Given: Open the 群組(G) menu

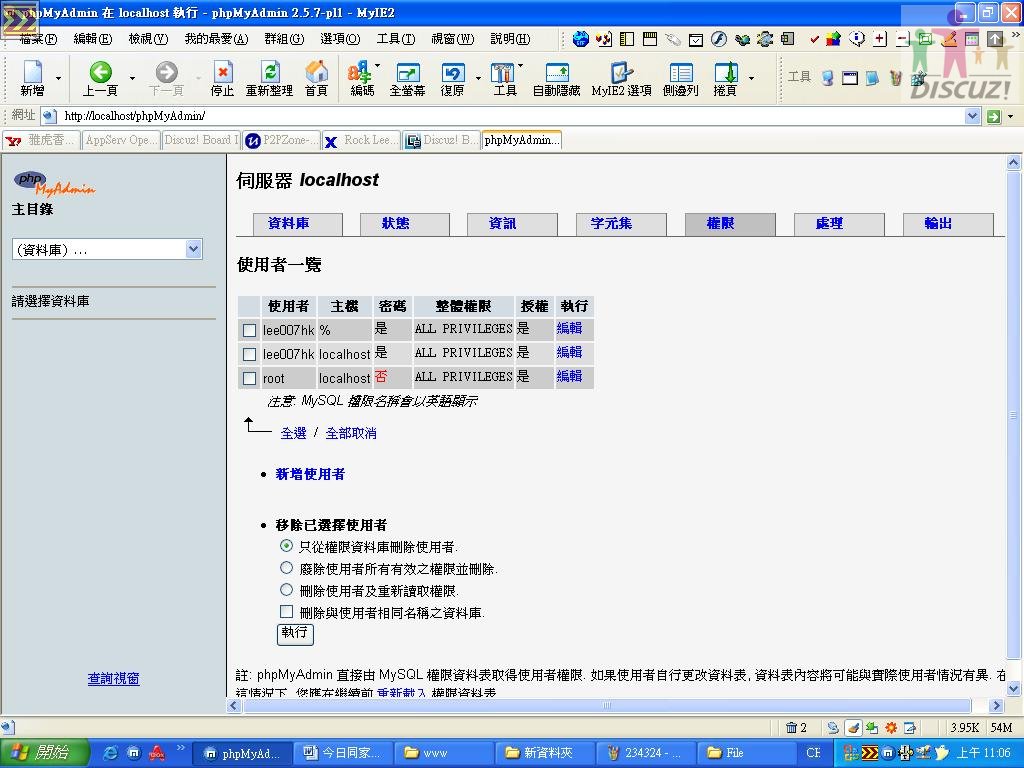Looking at the screenshot, I should 284,39.
